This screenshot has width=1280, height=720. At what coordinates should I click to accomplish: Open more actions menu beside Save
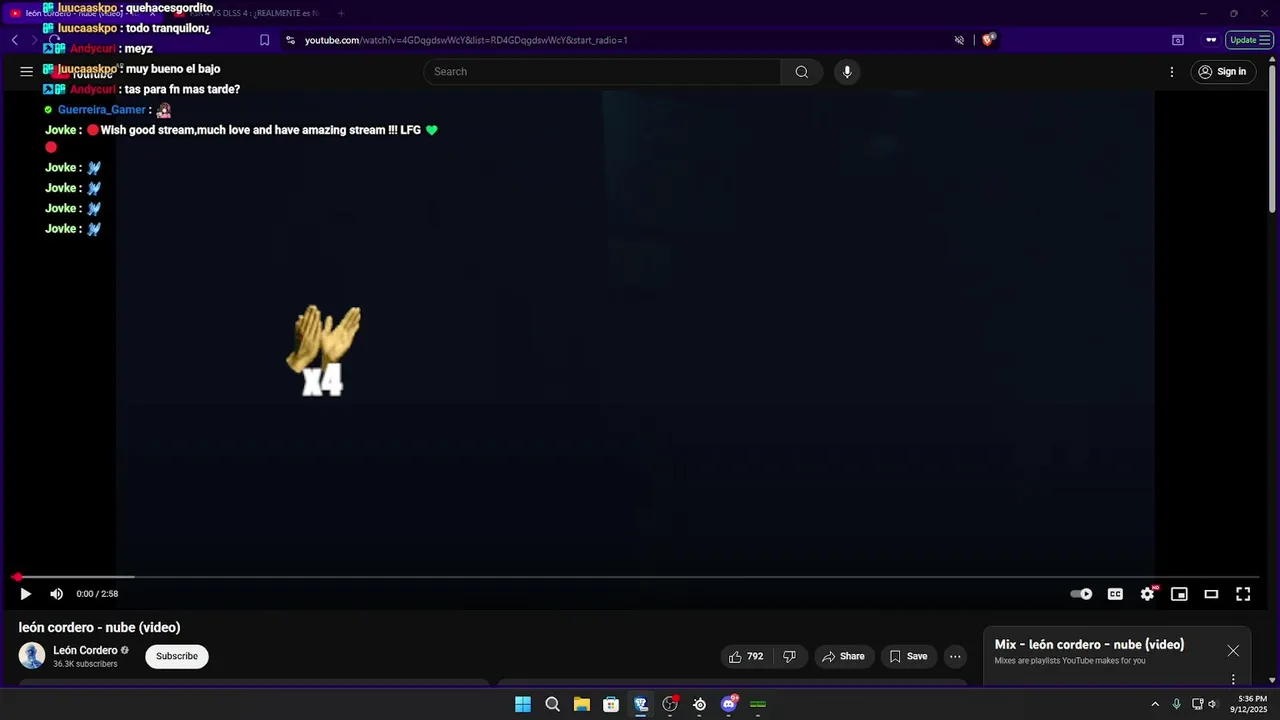pos(956,657)
